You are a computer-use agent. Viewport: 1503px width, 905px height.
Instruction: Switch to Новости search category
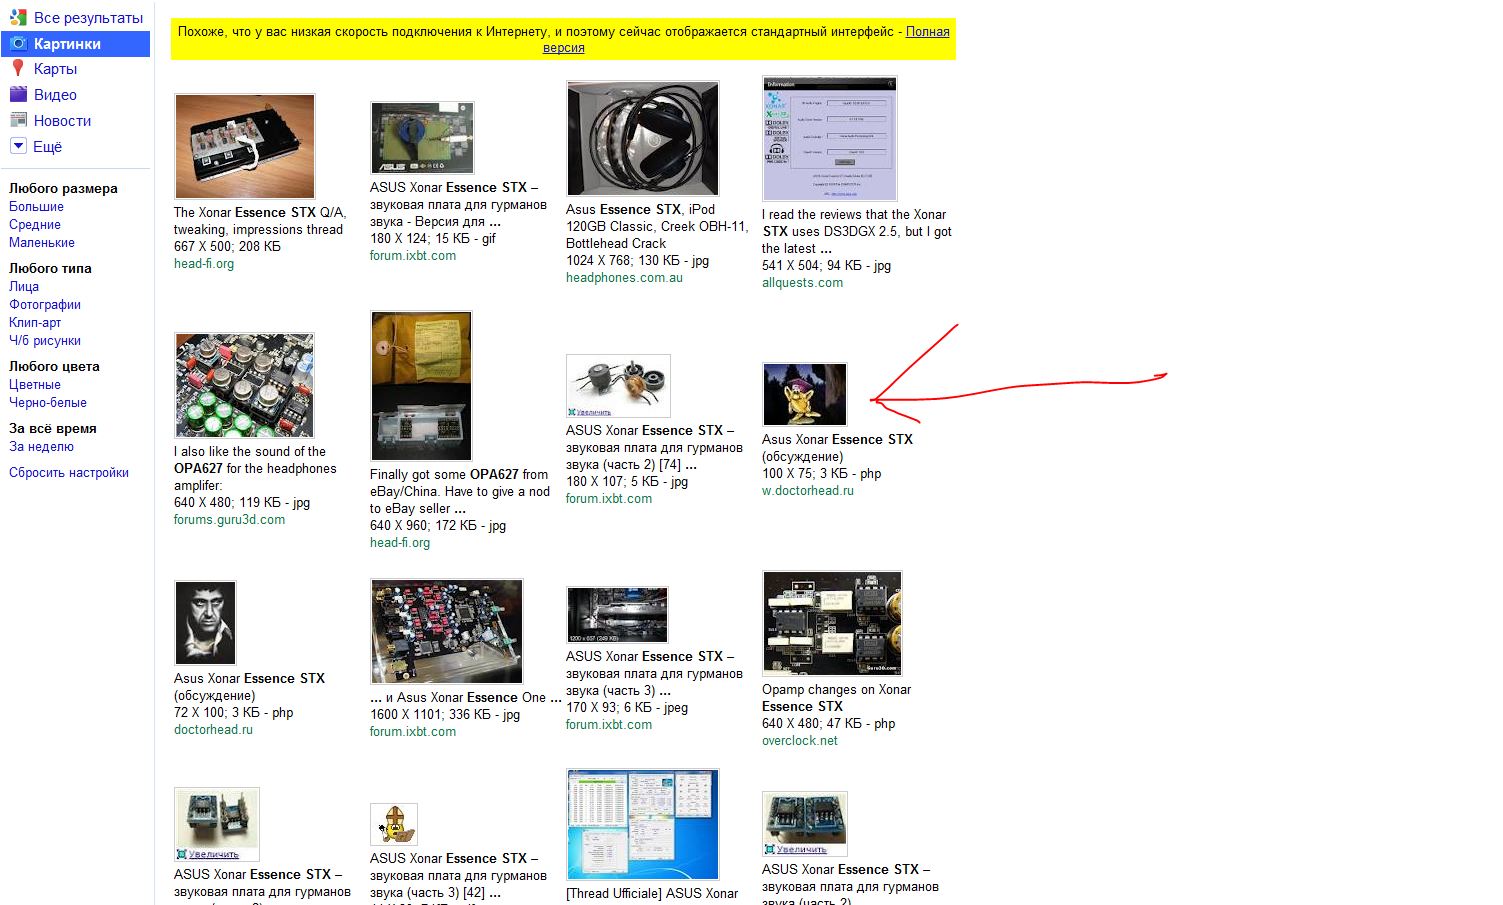pos(62,121)
